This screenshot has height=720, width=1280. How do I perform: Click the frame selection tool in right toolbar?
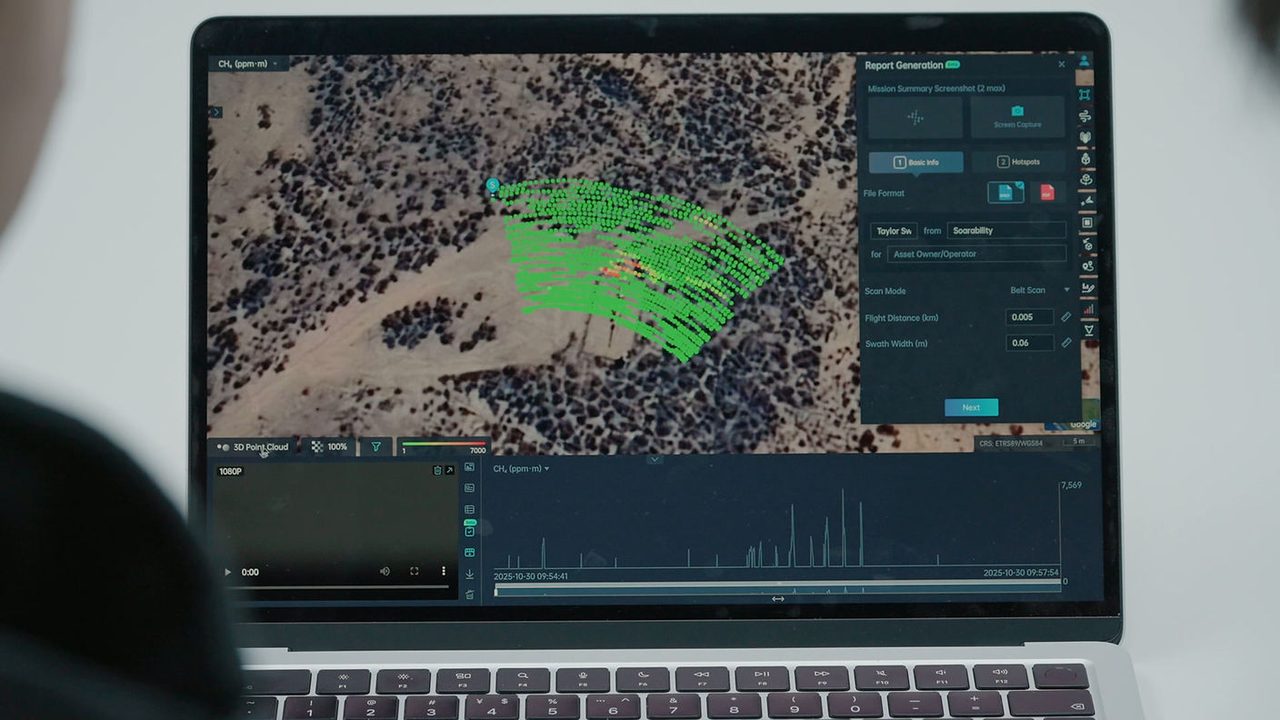point(1085,94)
